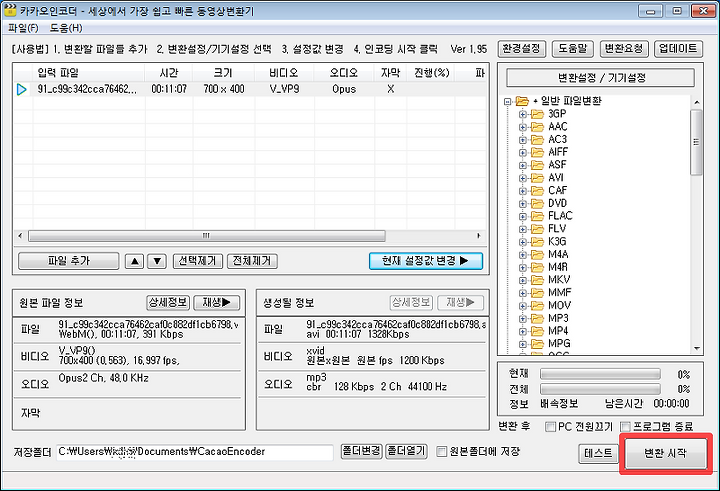This screenshot has width=720, height=491.
Task: Expand the MP4 format node
Action: point(523,331)
